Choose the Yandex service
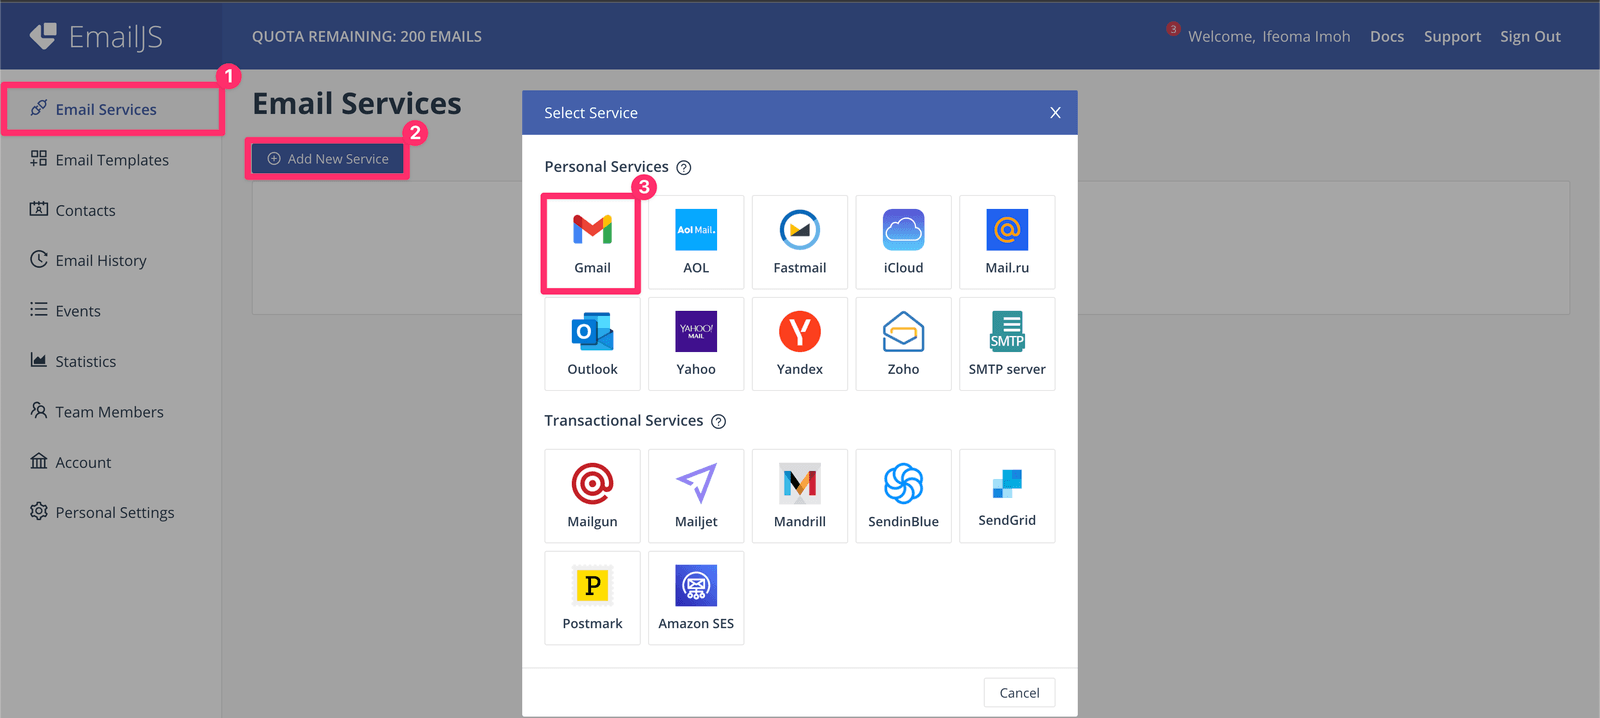1600x718 pixels. coord(800,344)
